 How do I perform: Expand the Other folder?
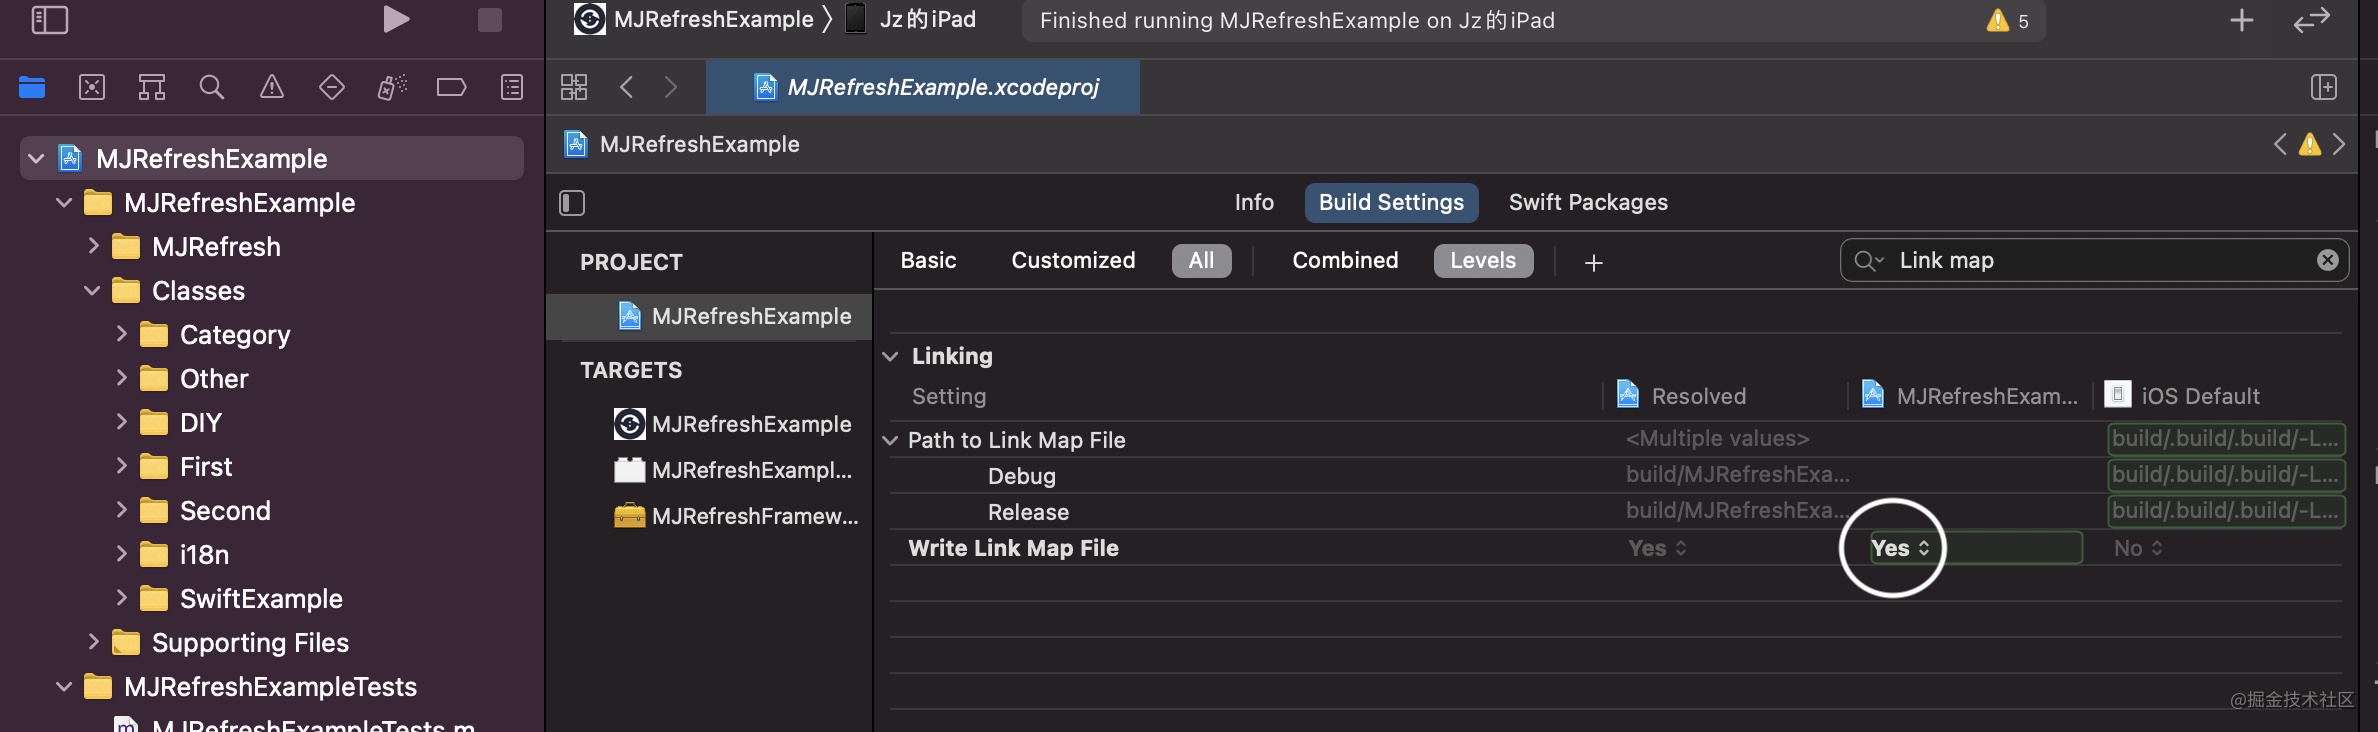[121, 378]
